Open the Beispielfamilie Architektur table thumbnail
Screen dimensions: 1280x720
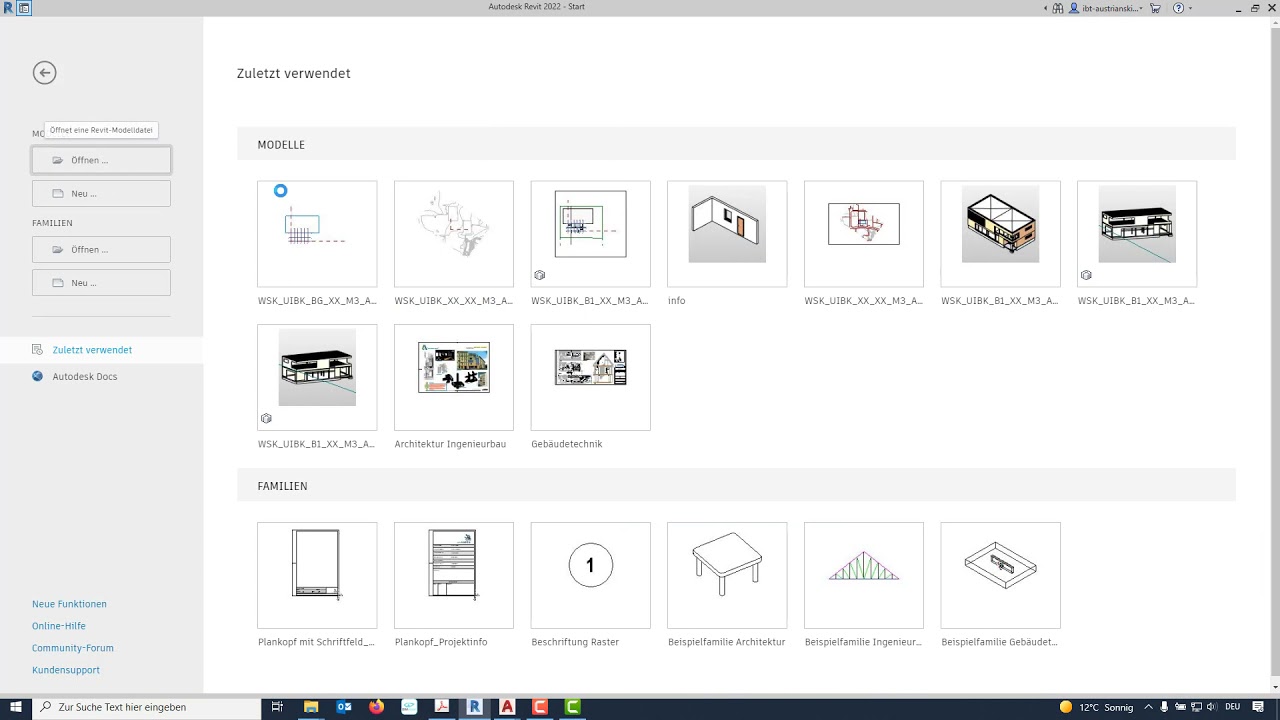pos(727,575)
